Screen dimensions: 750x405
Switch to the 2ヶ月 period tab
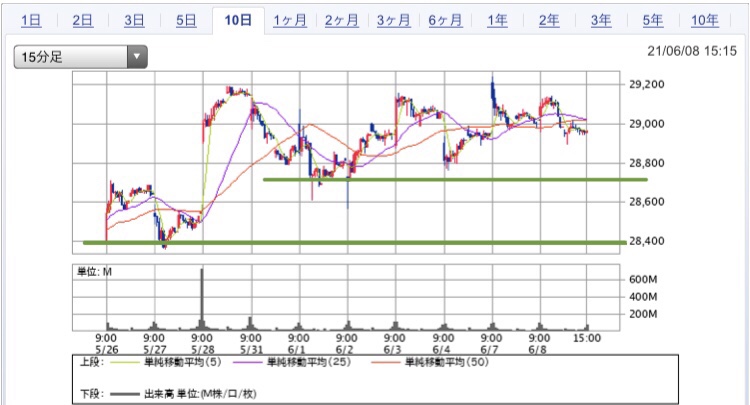[x=342, y=20]
